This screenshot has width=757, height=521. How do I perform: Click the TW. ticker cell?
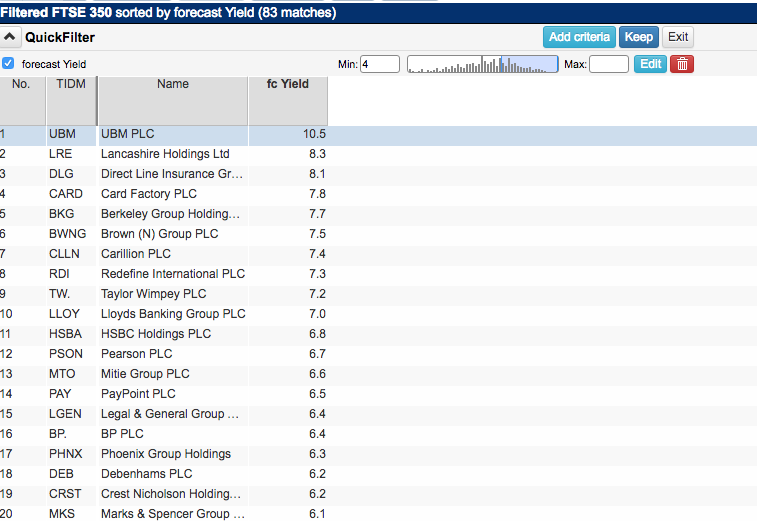tap(71, 294)
